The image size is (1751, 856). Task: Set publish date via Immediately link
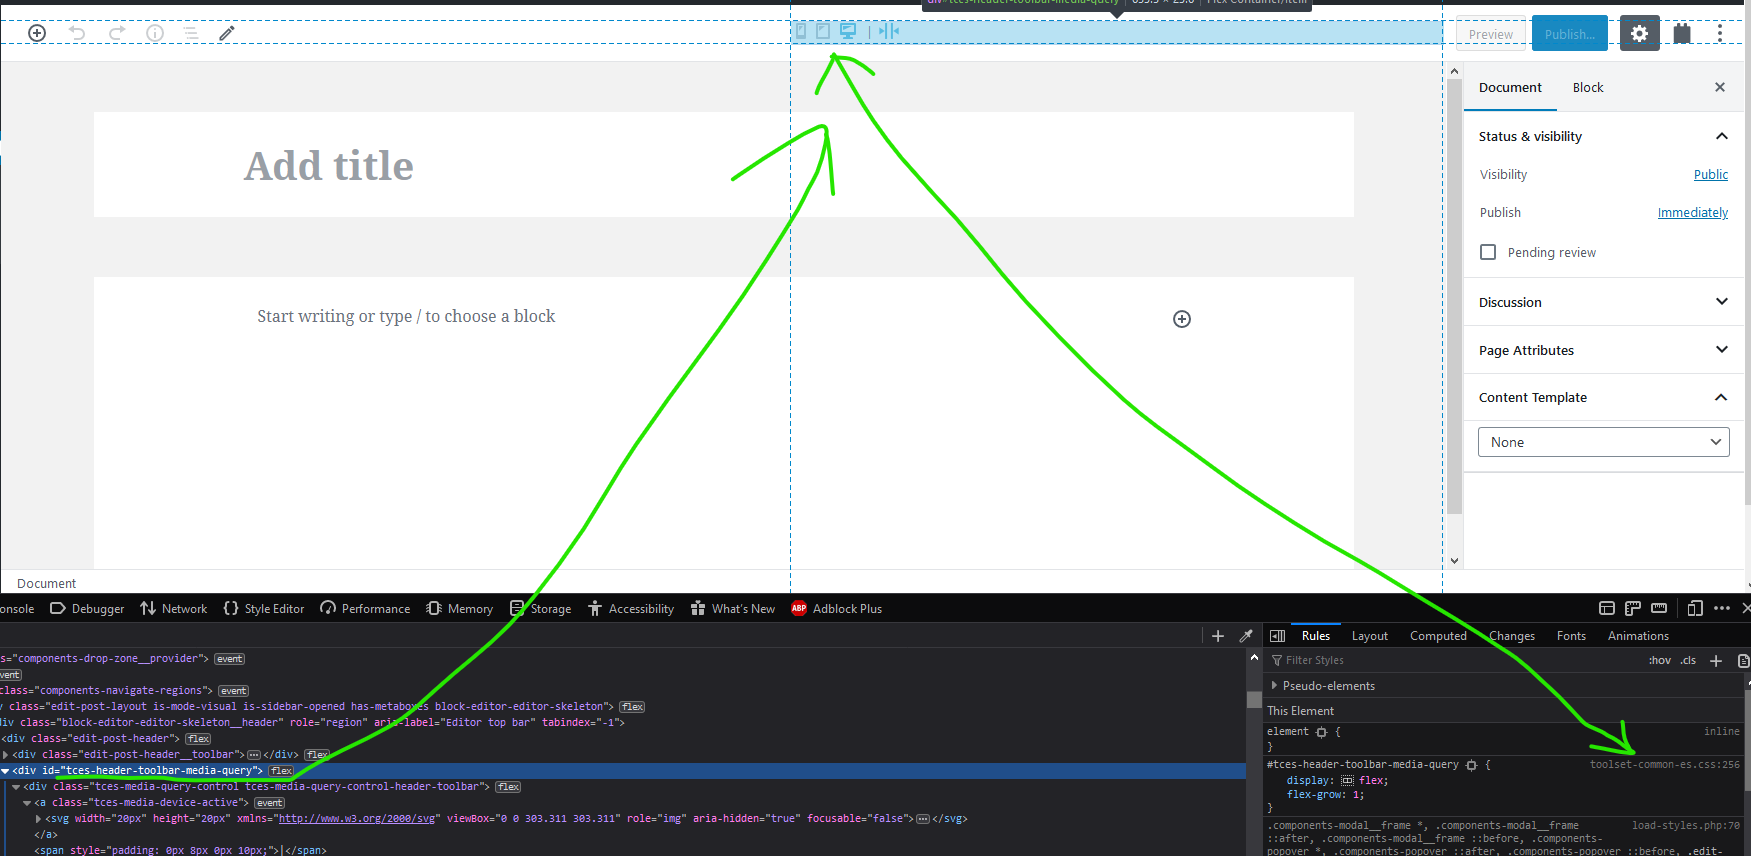click(1693, 212)
